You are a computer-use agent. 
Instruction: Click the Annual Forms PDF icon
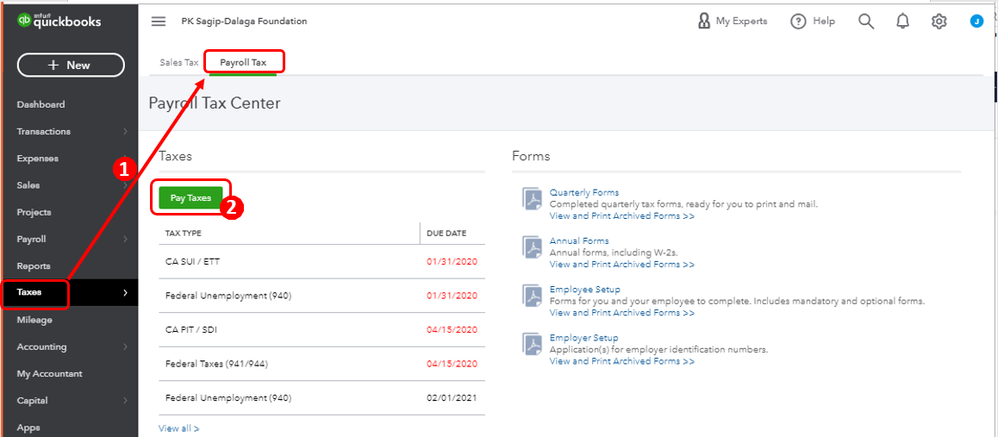(531, 247)
